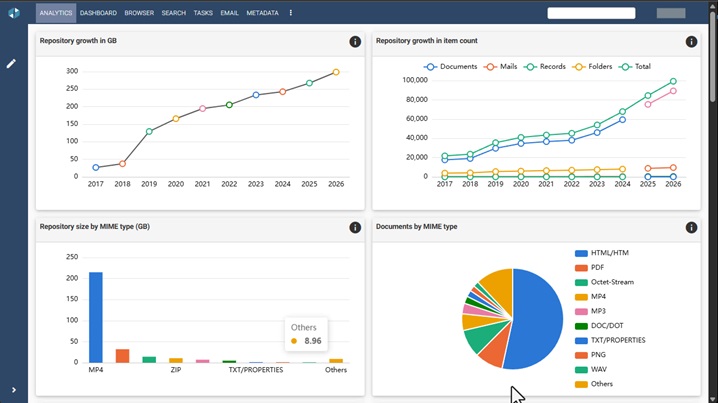Image resolution: width=718 pixels, height=403 pixels.
Task: Click the 'Repository growth in item count' title
Action: pos(427,41)
